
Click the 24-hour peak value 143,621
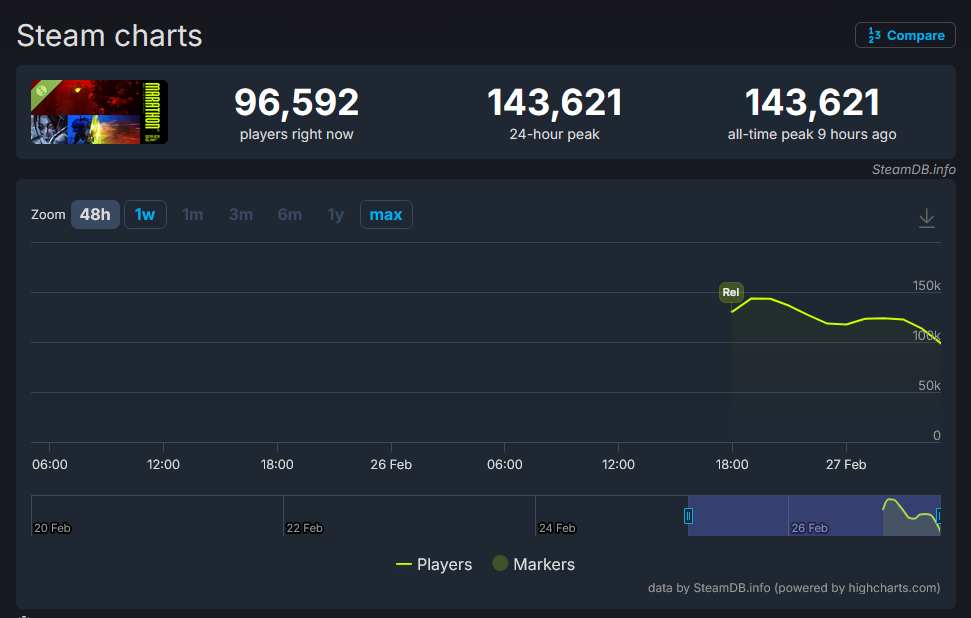click(x=554, y=102)
